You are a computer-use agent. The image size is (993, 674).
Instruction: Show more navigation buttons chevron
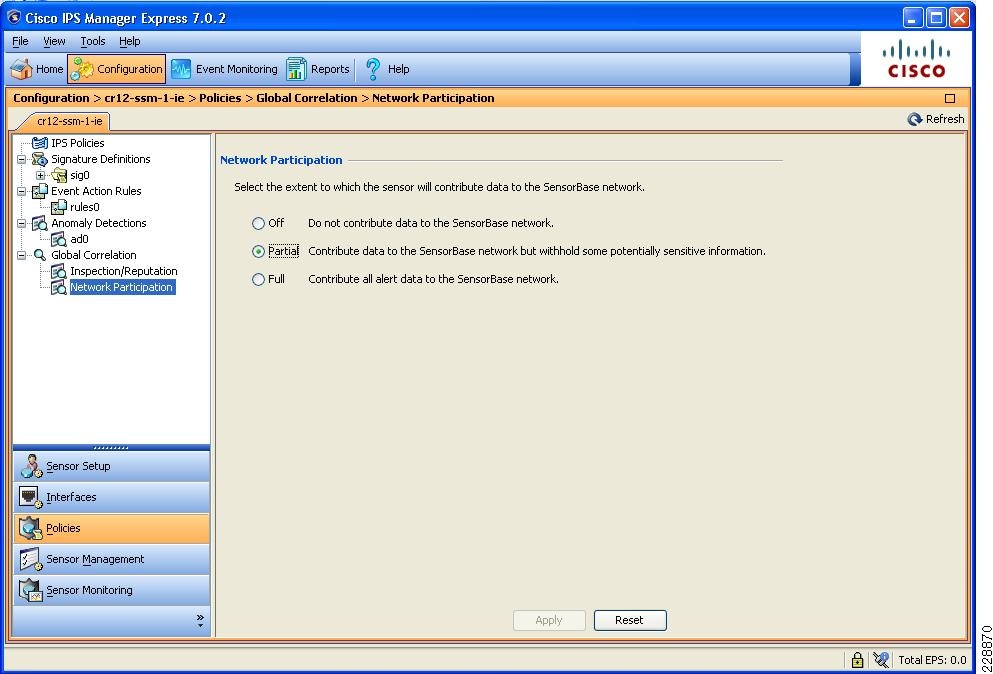click(200, 621)
